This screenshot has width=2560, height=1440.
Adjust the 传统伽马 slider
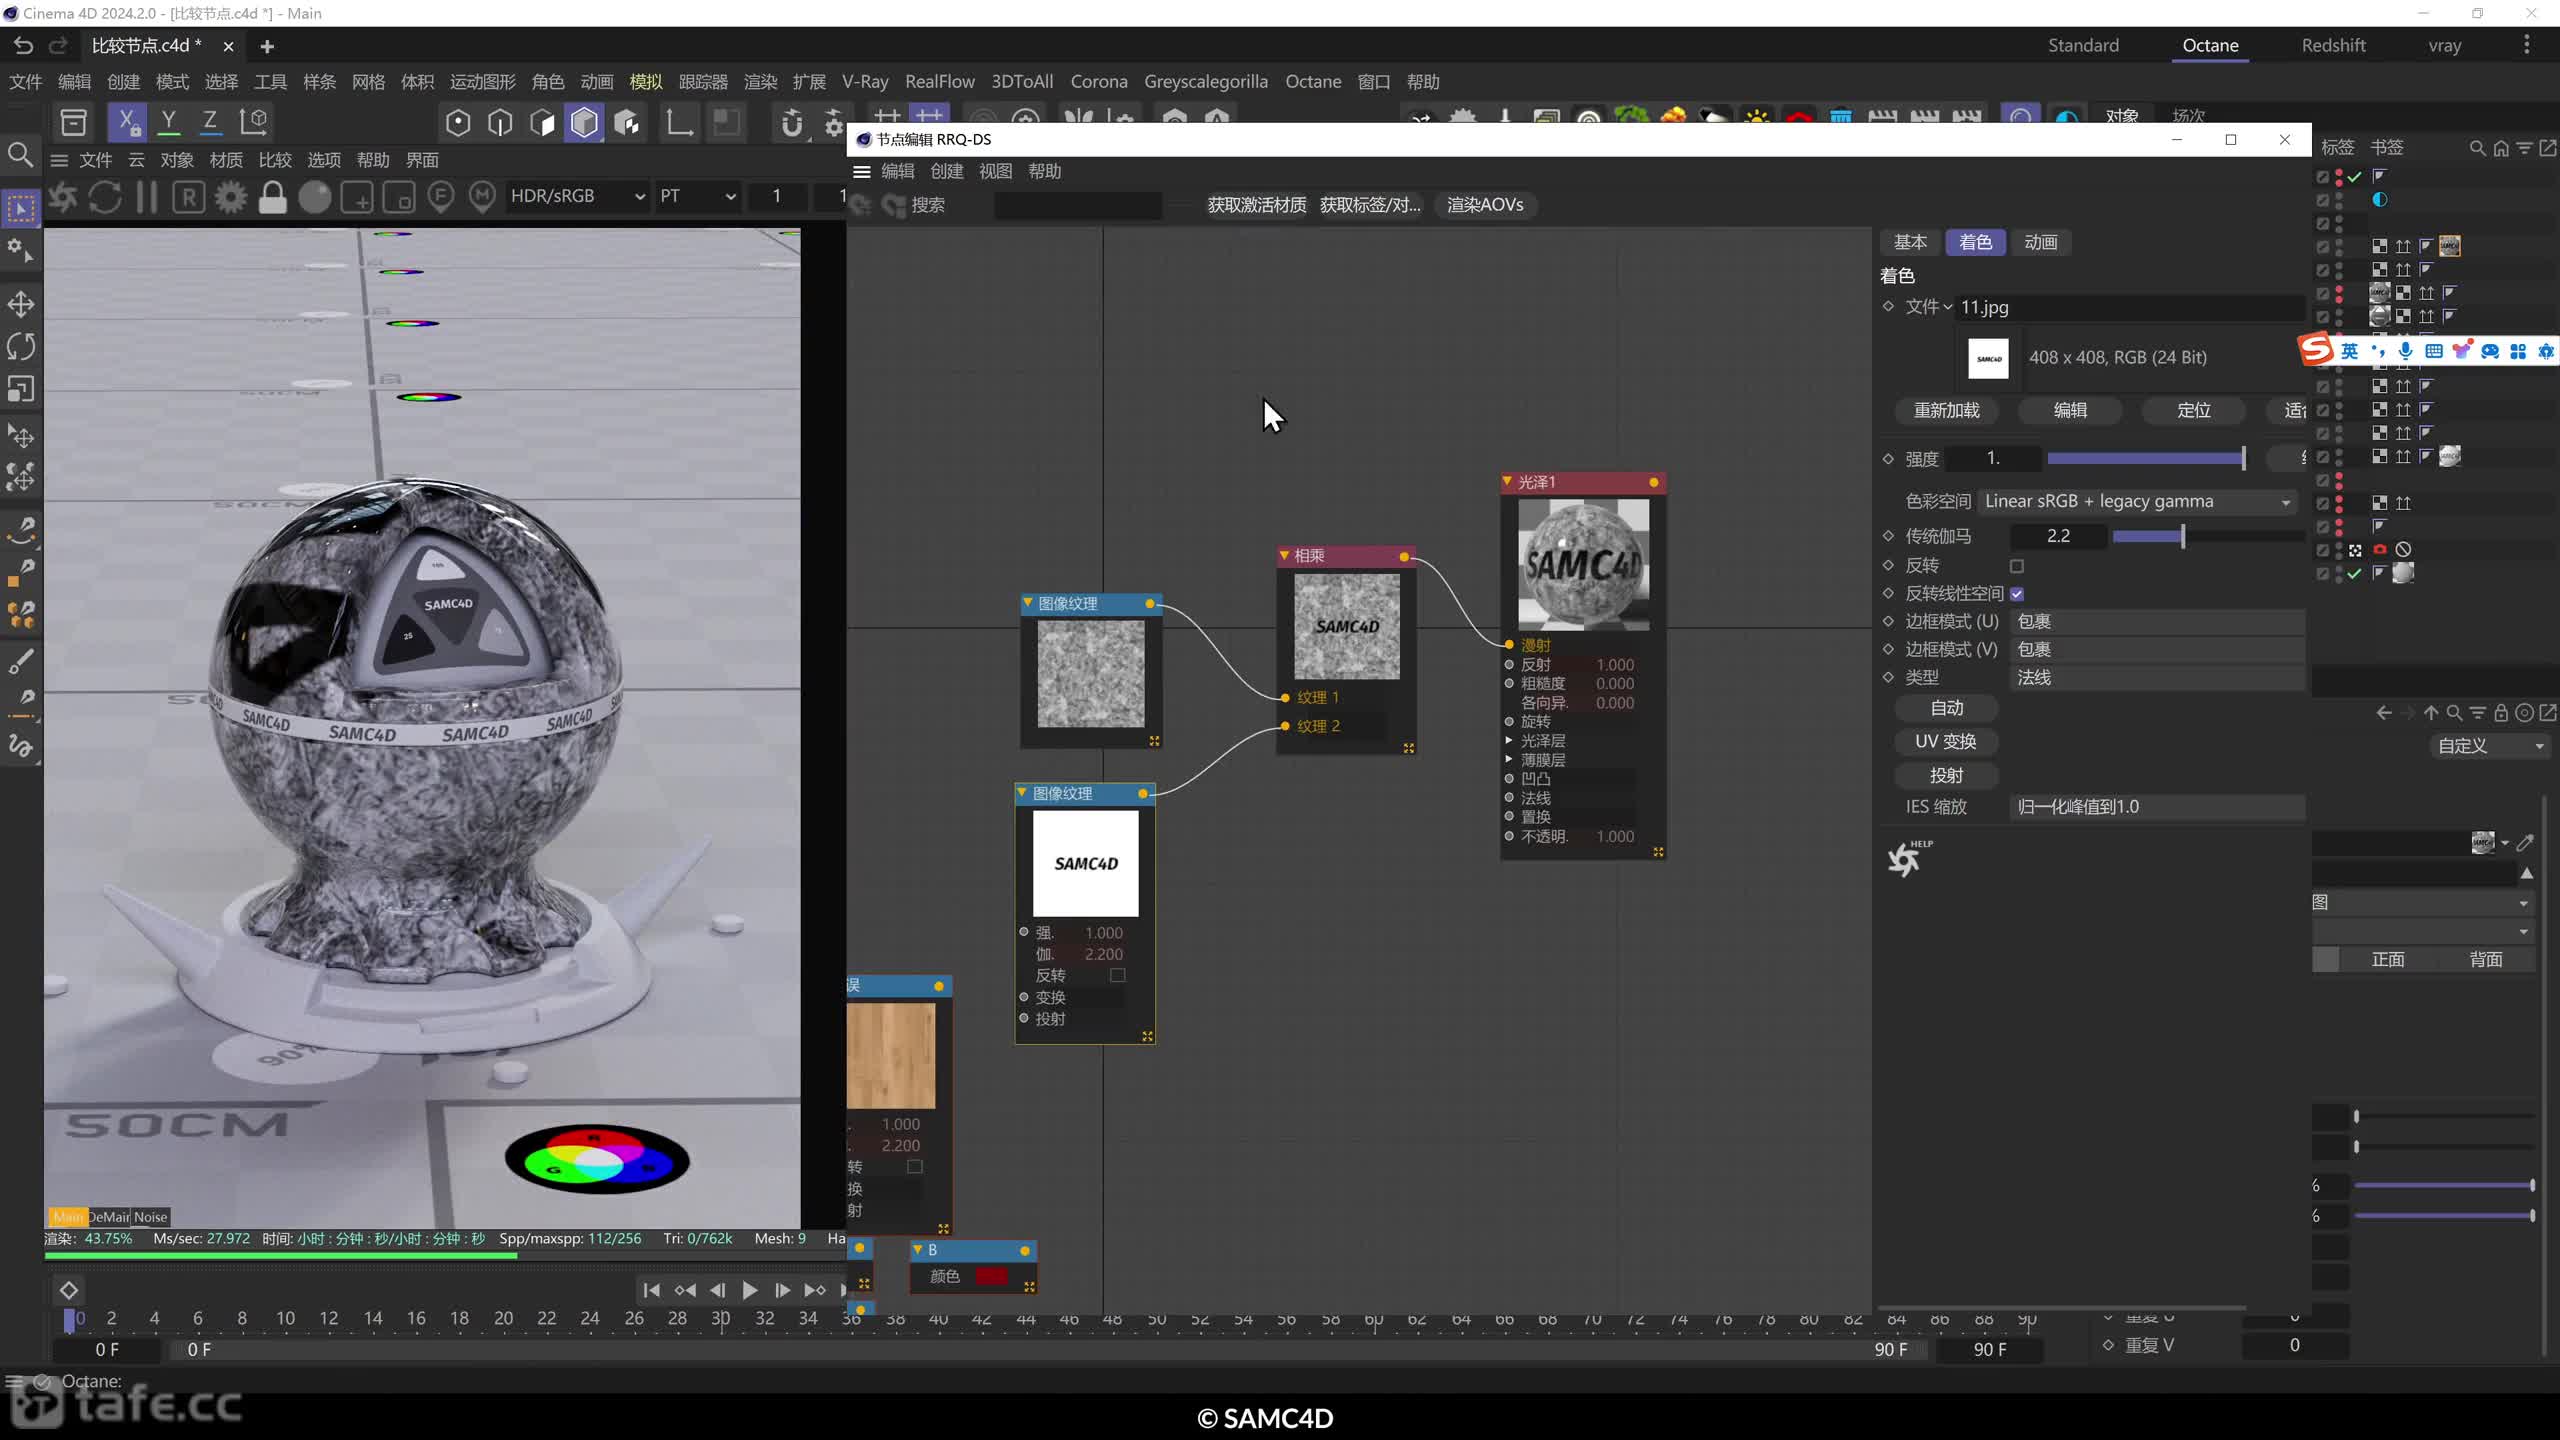[x=2208, y=536]
